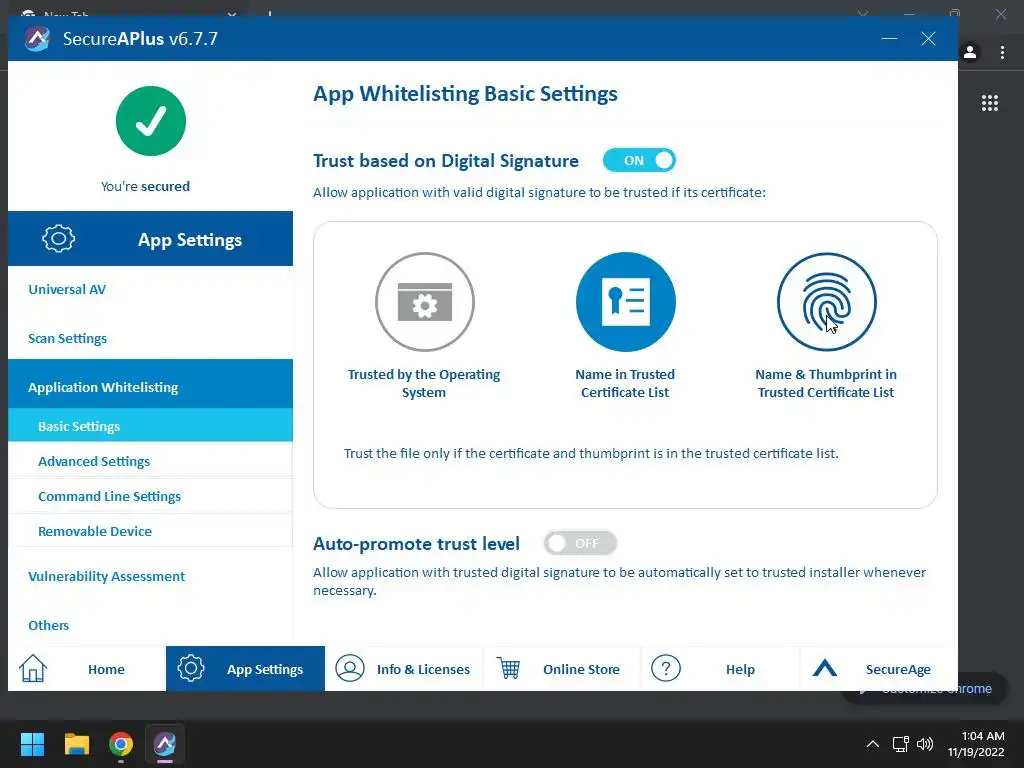Turn off Trust based on Digital Signature
The image size is (1024, 768).
tap(639, 161)
